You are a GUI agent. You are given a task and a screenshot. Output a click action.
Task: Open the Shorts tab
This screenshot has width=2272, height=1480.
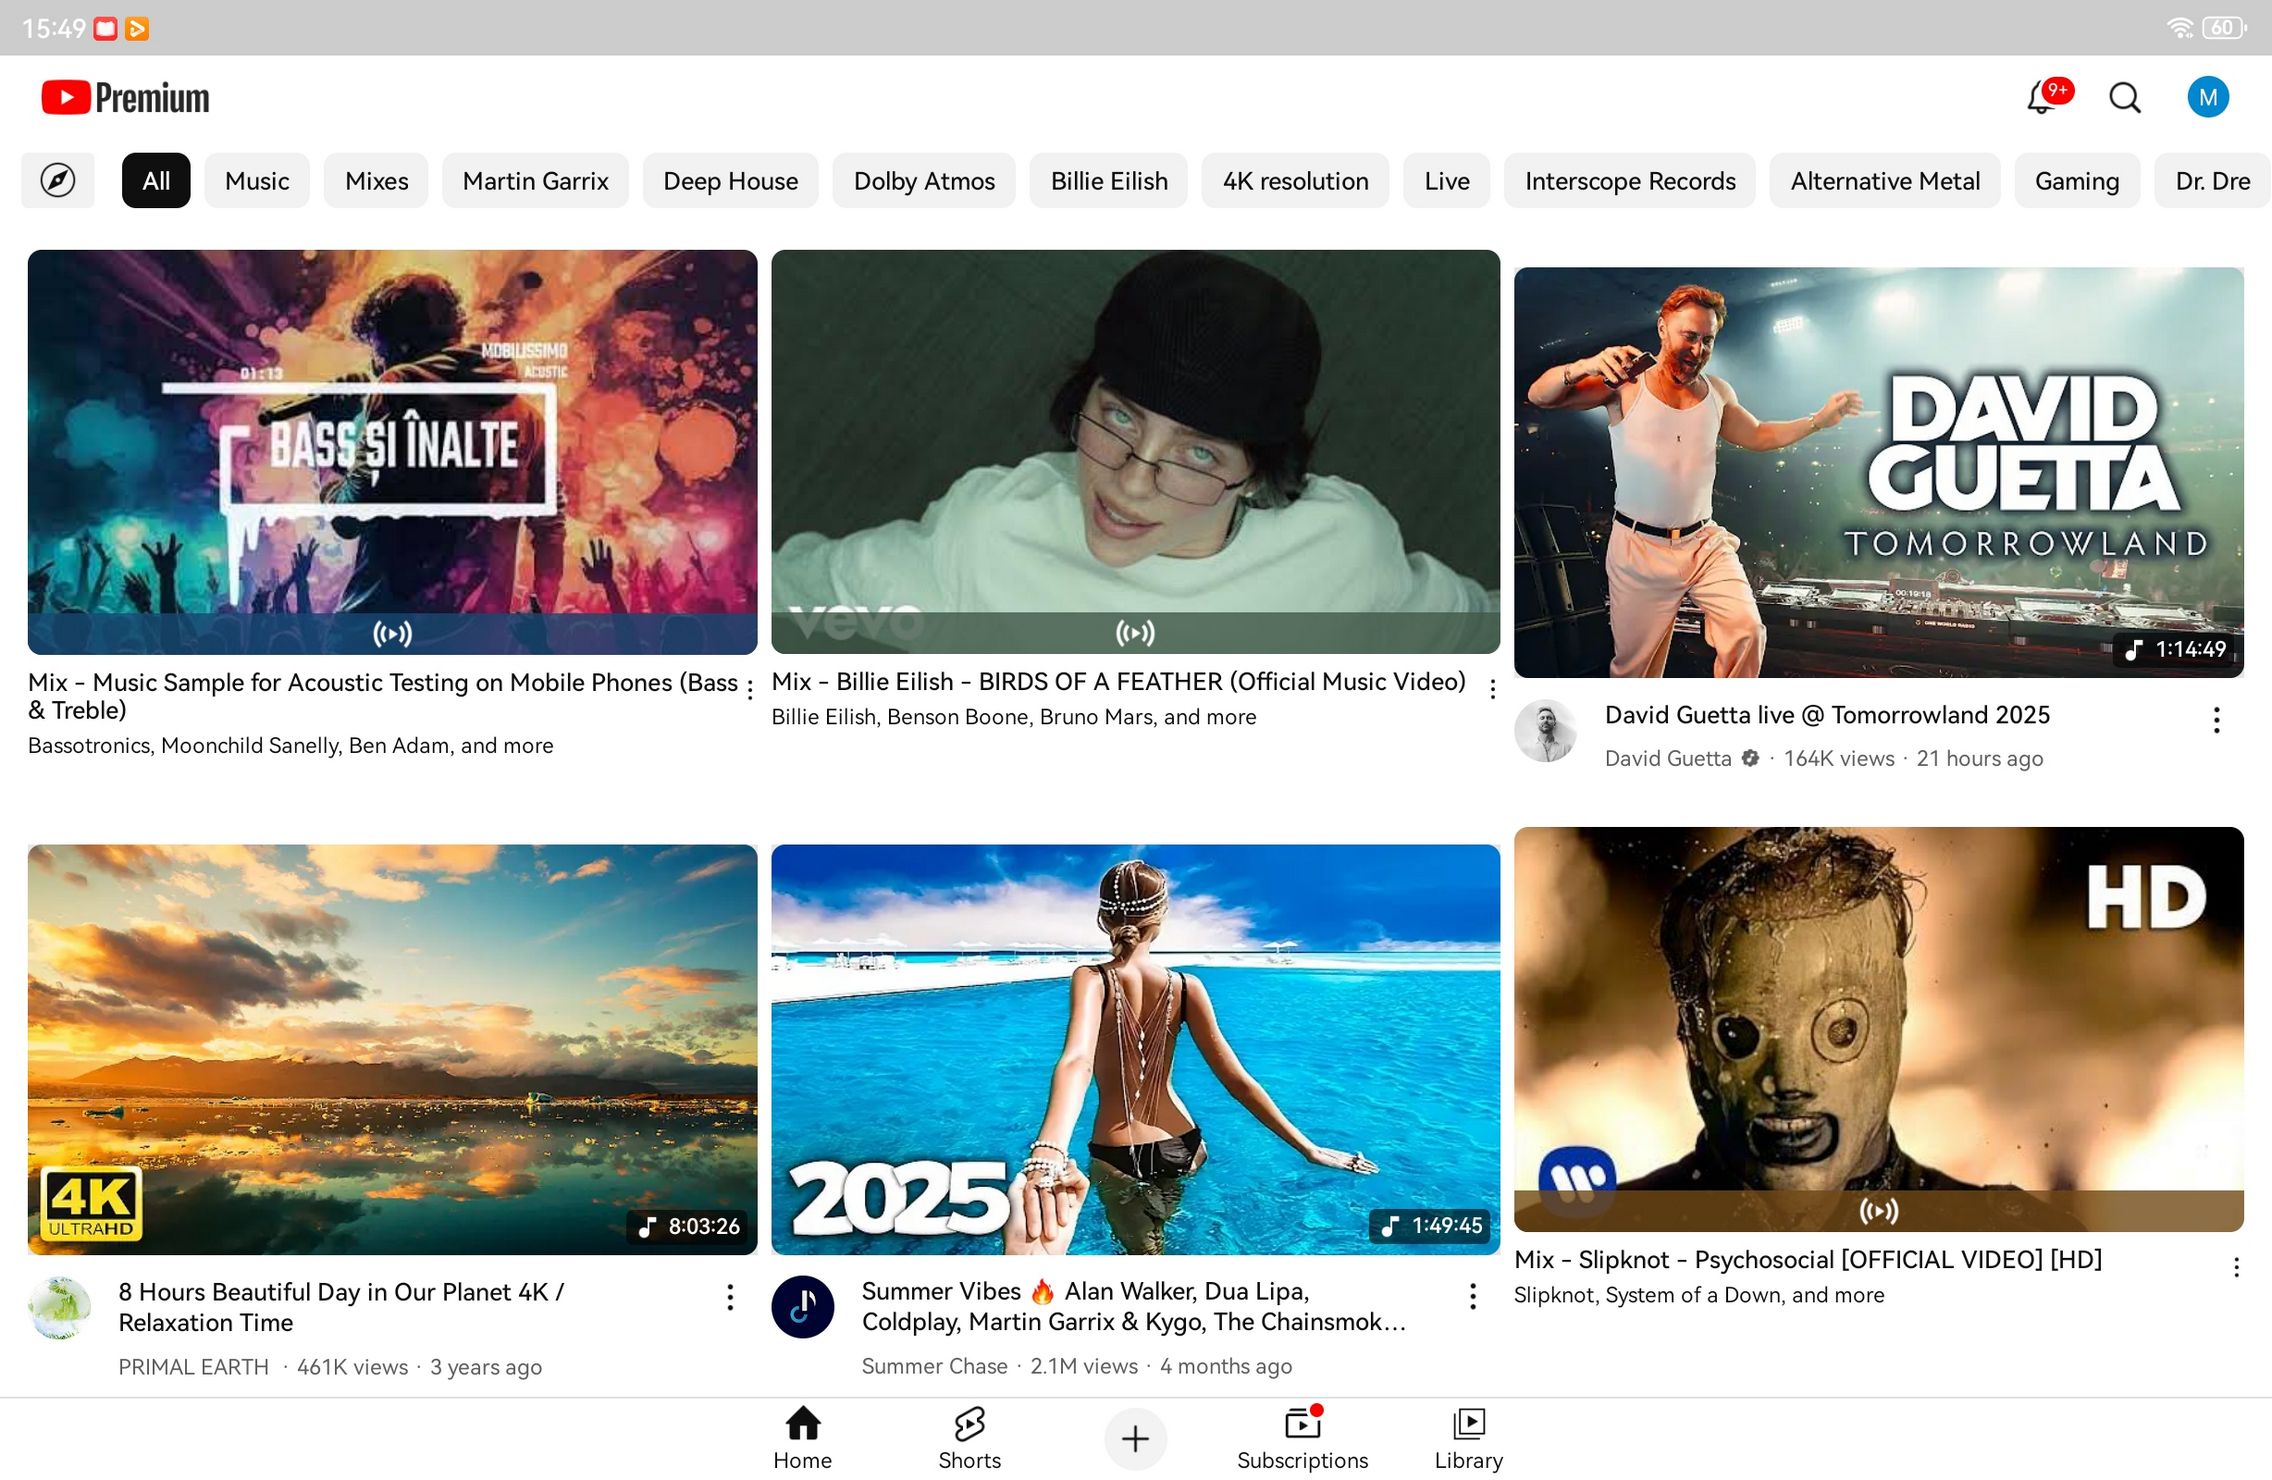tap(969, 1438)
